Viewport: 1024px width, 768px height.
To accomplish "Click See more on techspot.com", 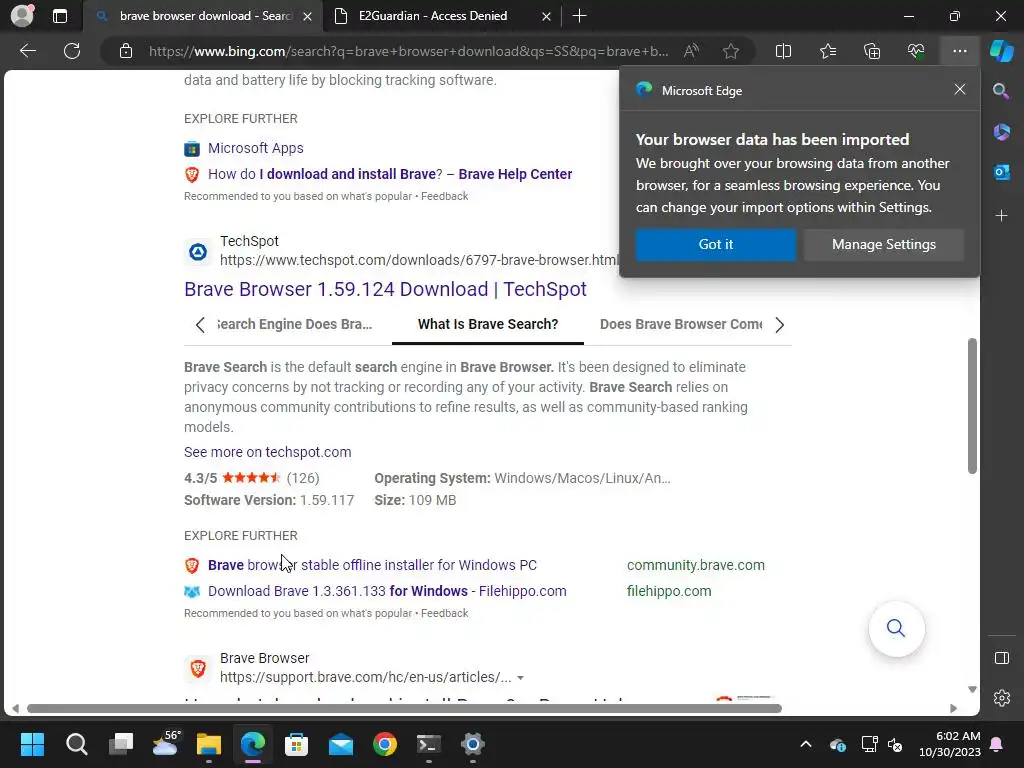I will pos(268,452).
